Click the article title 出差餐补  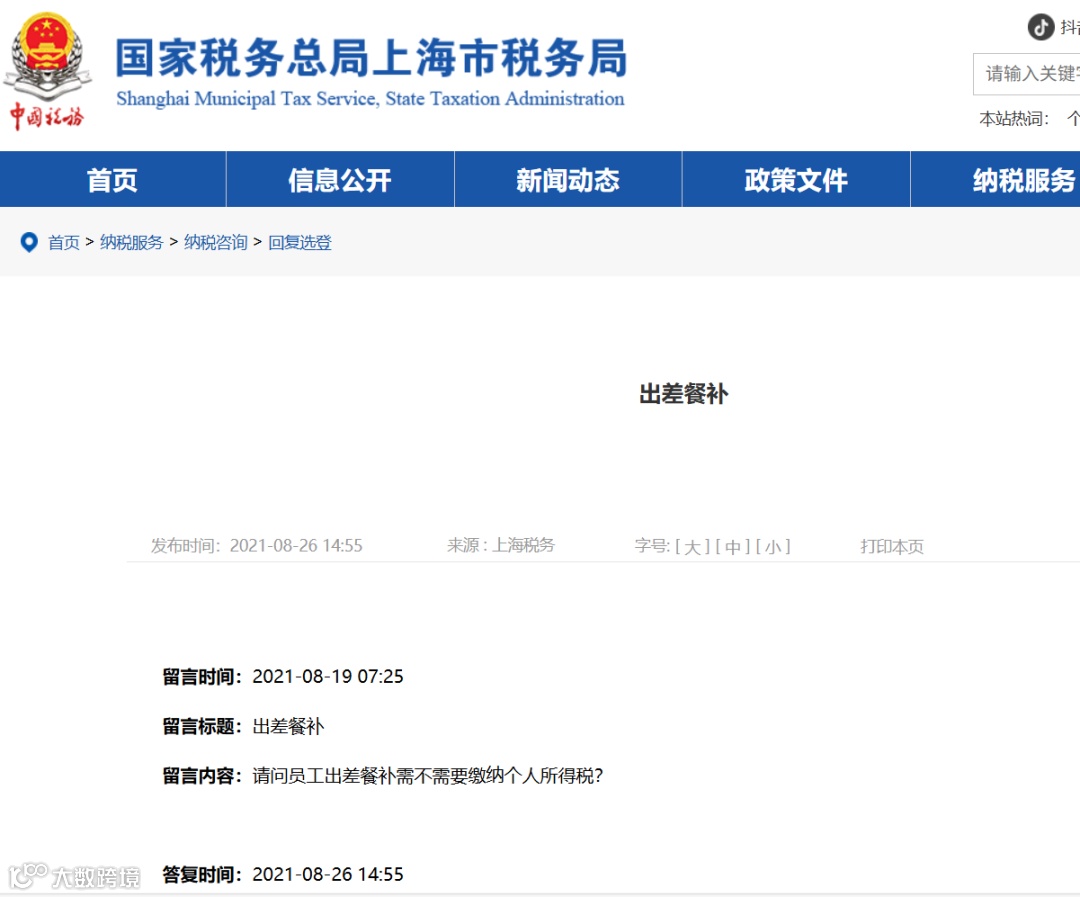point(682,394)
